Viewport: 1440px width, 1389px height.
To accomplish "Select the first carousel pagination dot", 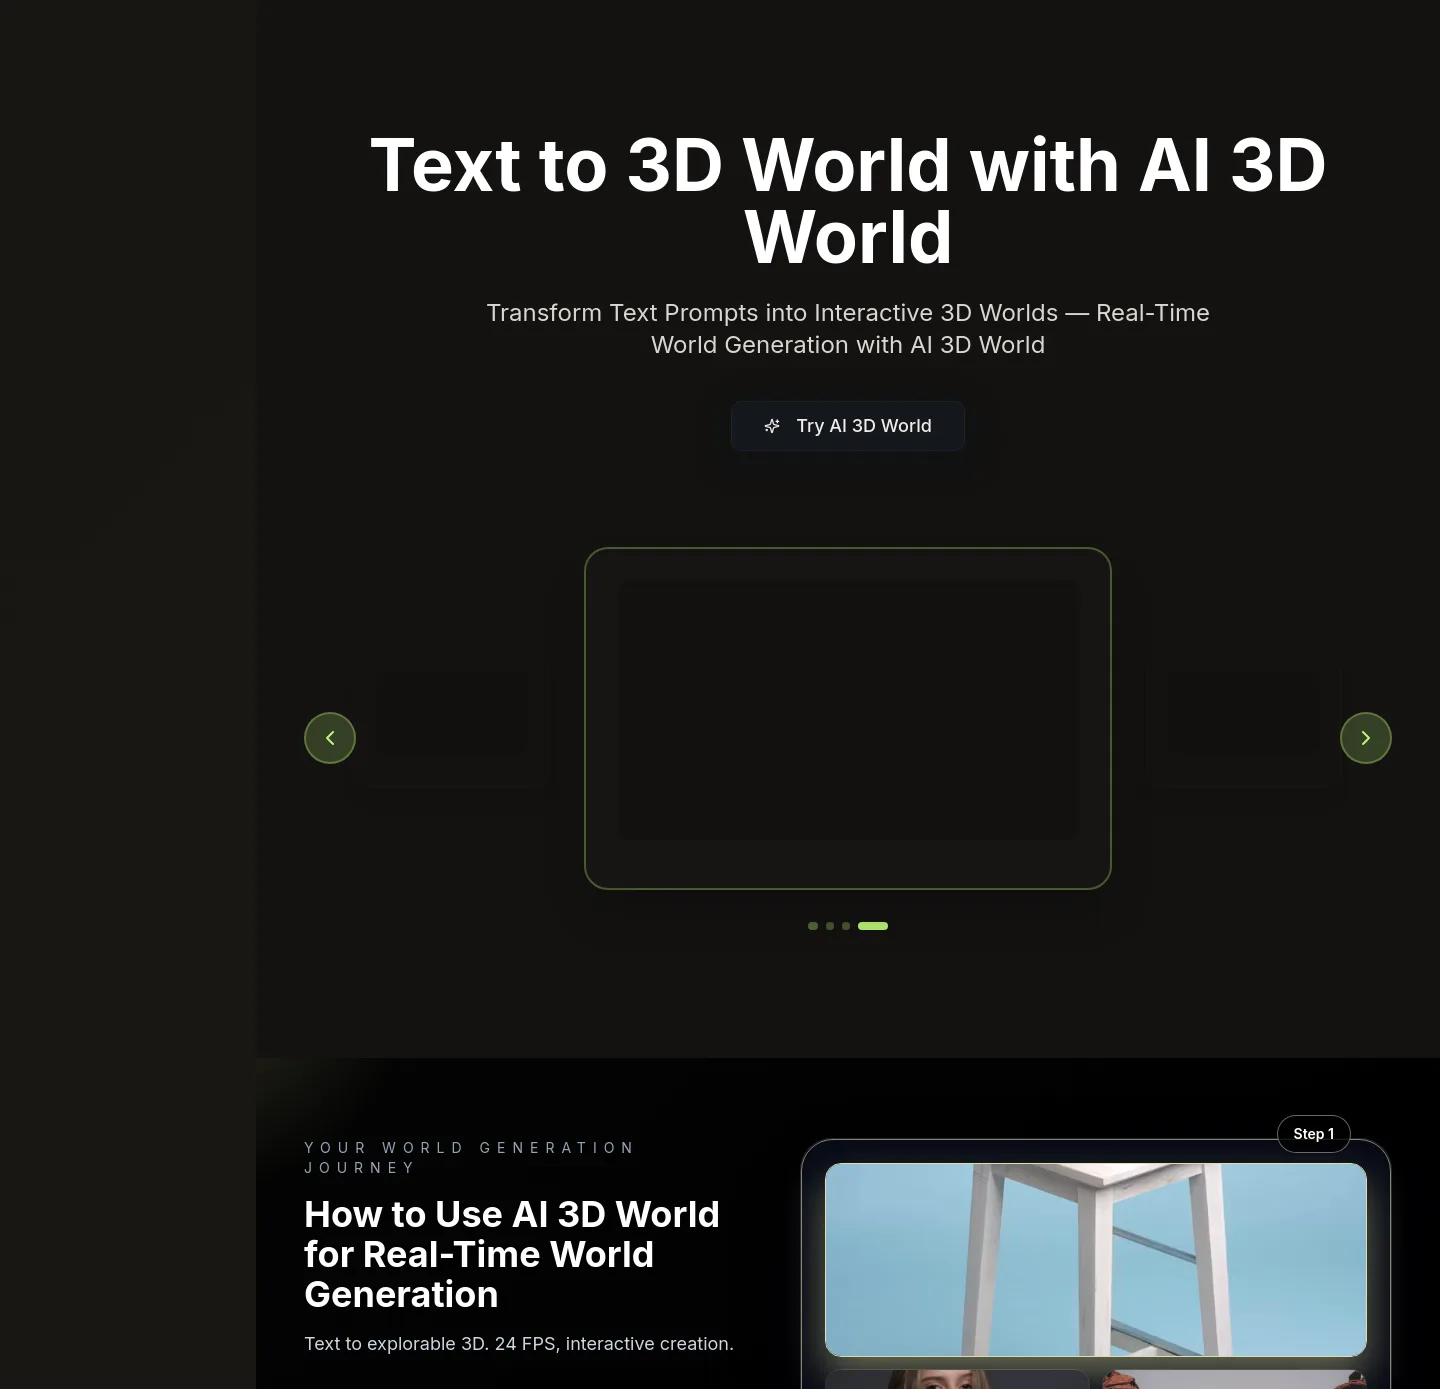I will point(813,926).
